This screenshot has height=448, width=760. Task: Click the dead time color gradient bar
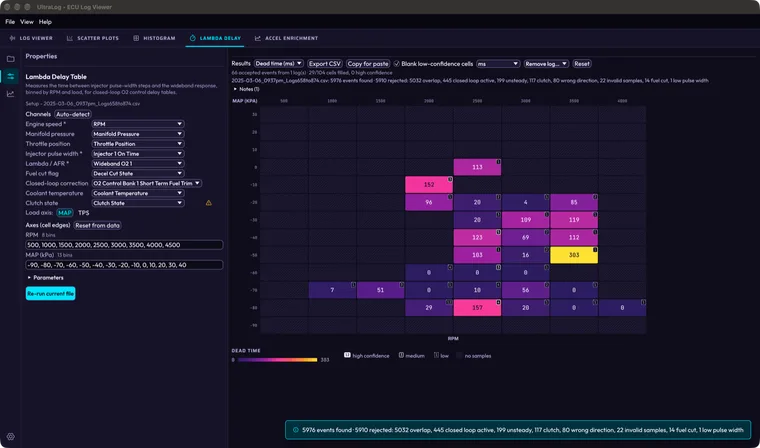point(277,360)
